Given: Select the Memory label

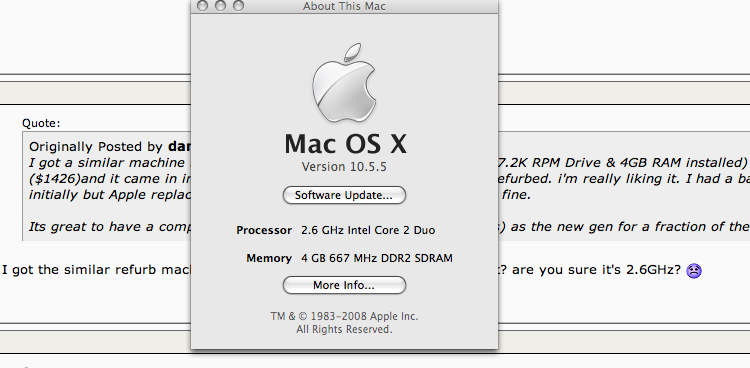Looking at the screenshot, I should pyautogui.click(x=269, y=258).
